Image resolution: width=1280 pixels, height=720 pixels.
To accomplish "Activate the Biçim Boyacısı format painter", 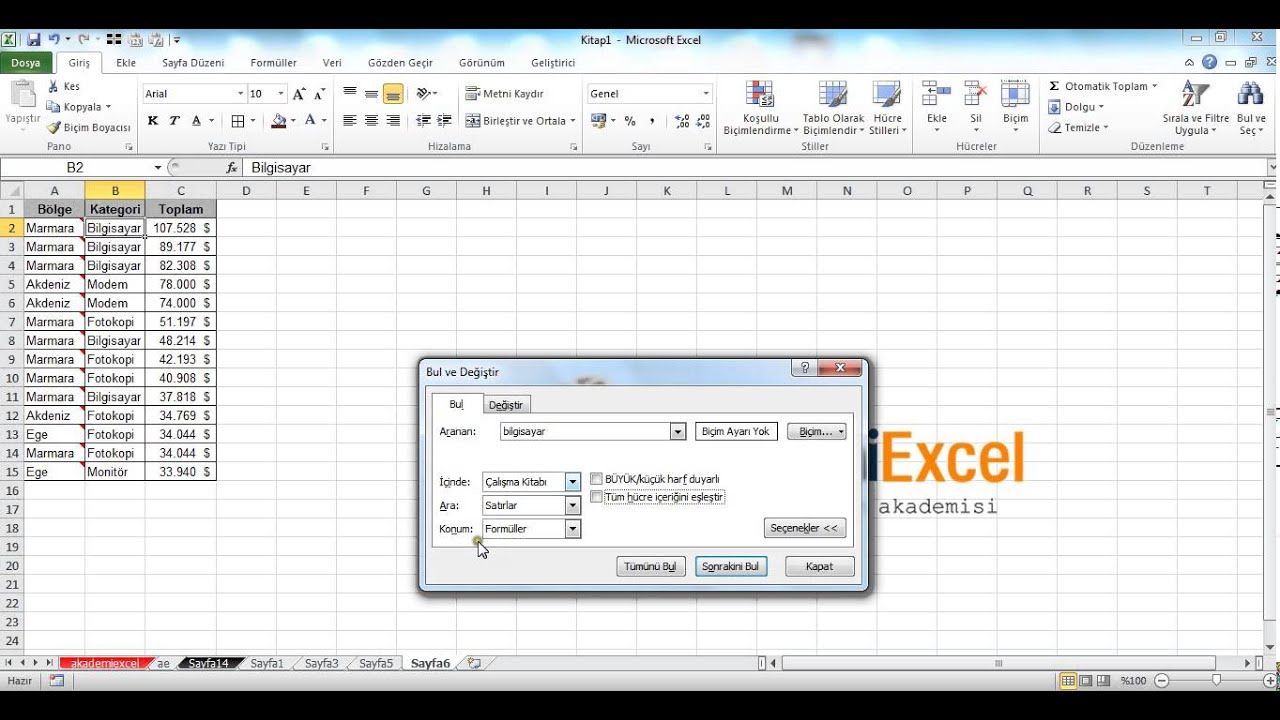I will (x=54, y=128).
